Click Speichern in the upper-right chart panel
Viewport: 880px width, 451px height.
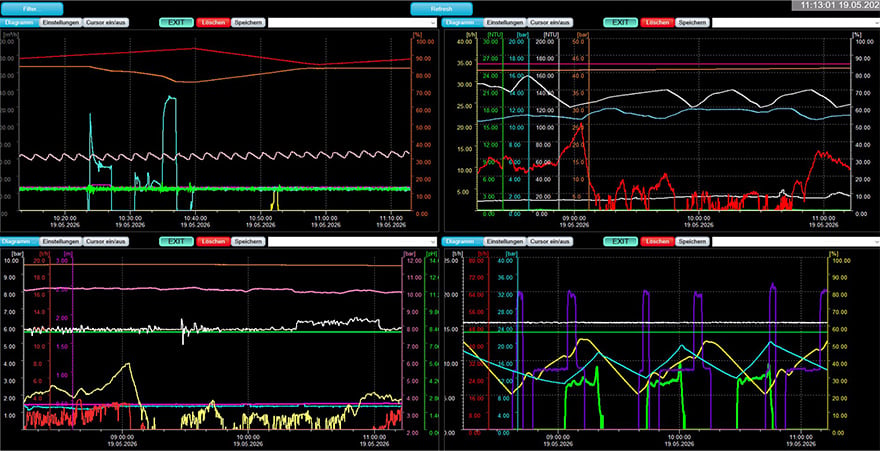691,22
